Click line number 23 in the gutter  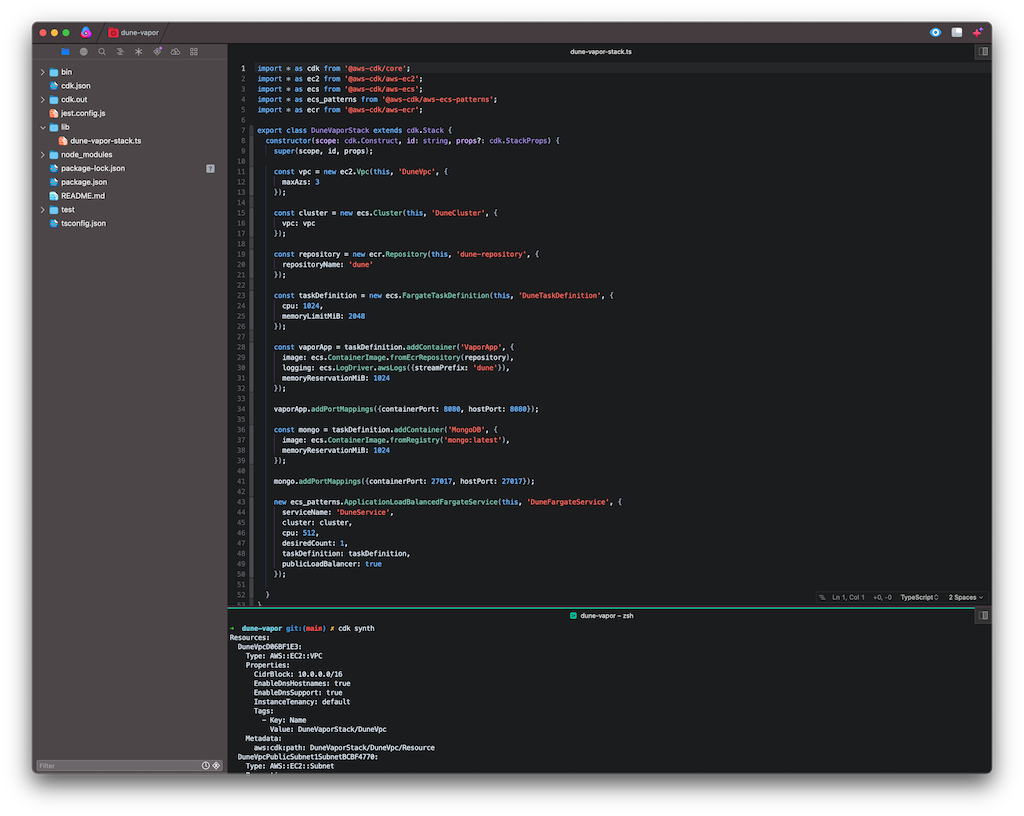coord(241,296)
